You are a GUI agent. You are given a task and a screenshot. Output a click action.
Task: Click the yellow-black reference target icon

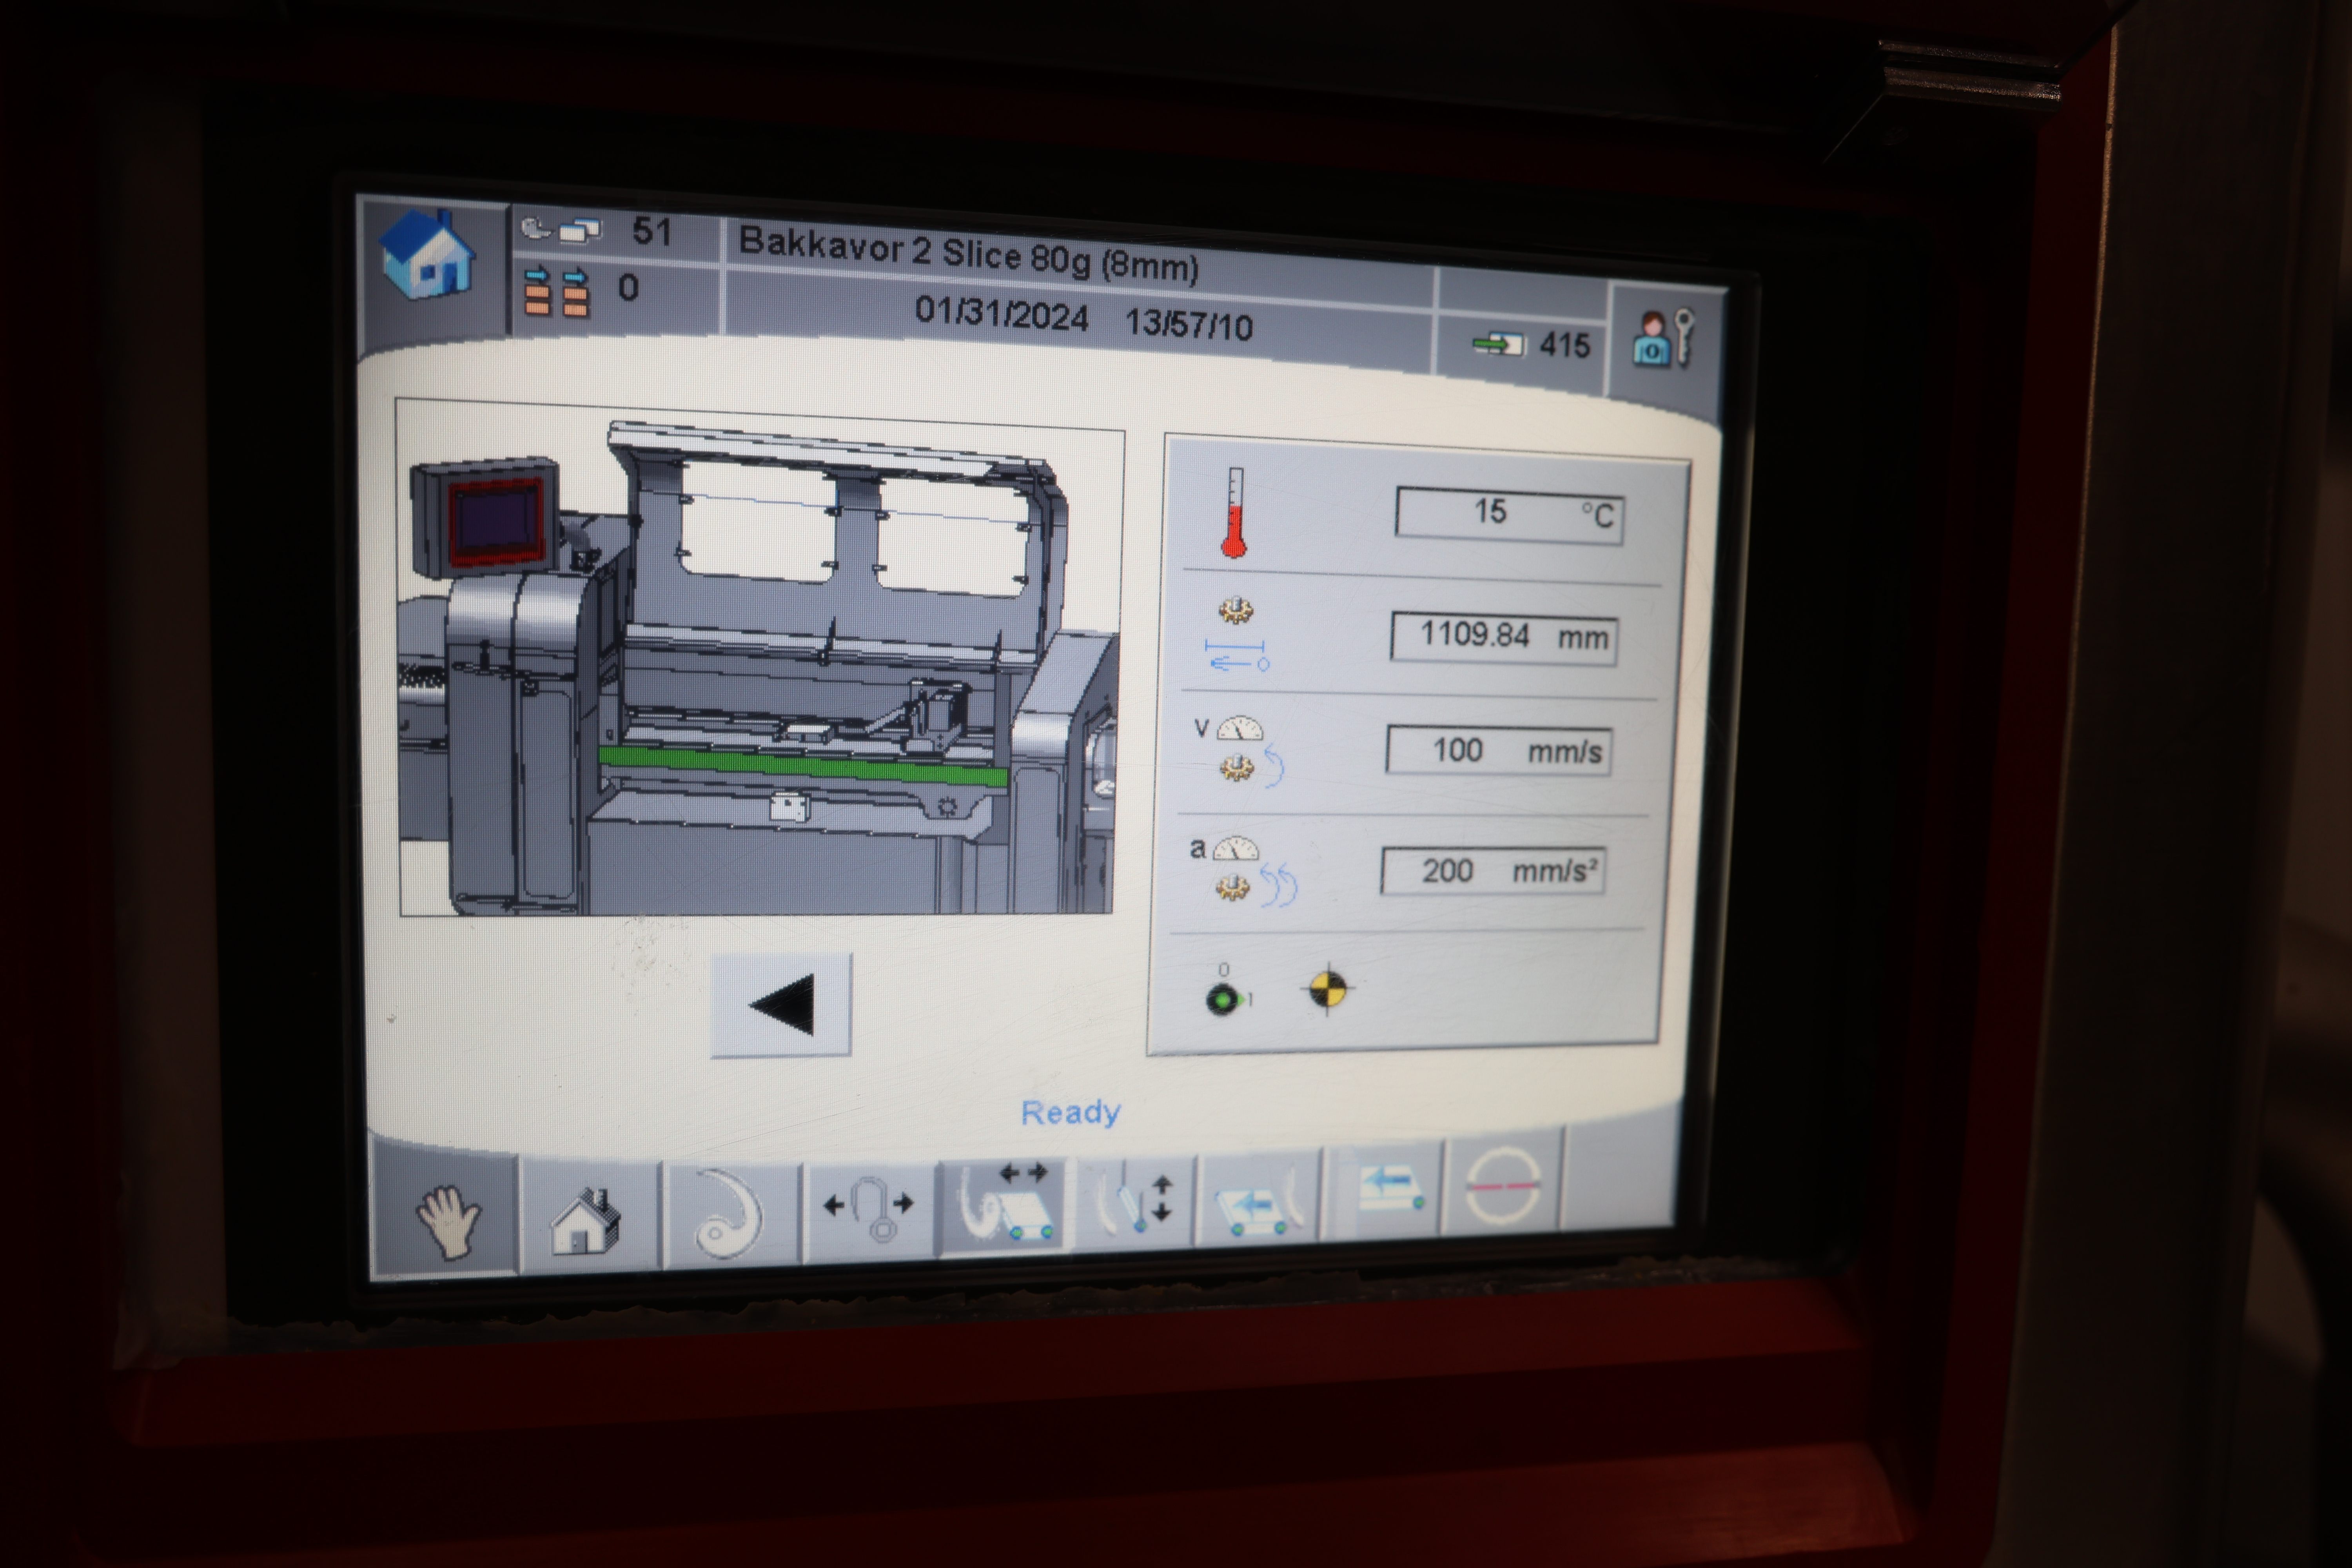(x=1329, y=989)
